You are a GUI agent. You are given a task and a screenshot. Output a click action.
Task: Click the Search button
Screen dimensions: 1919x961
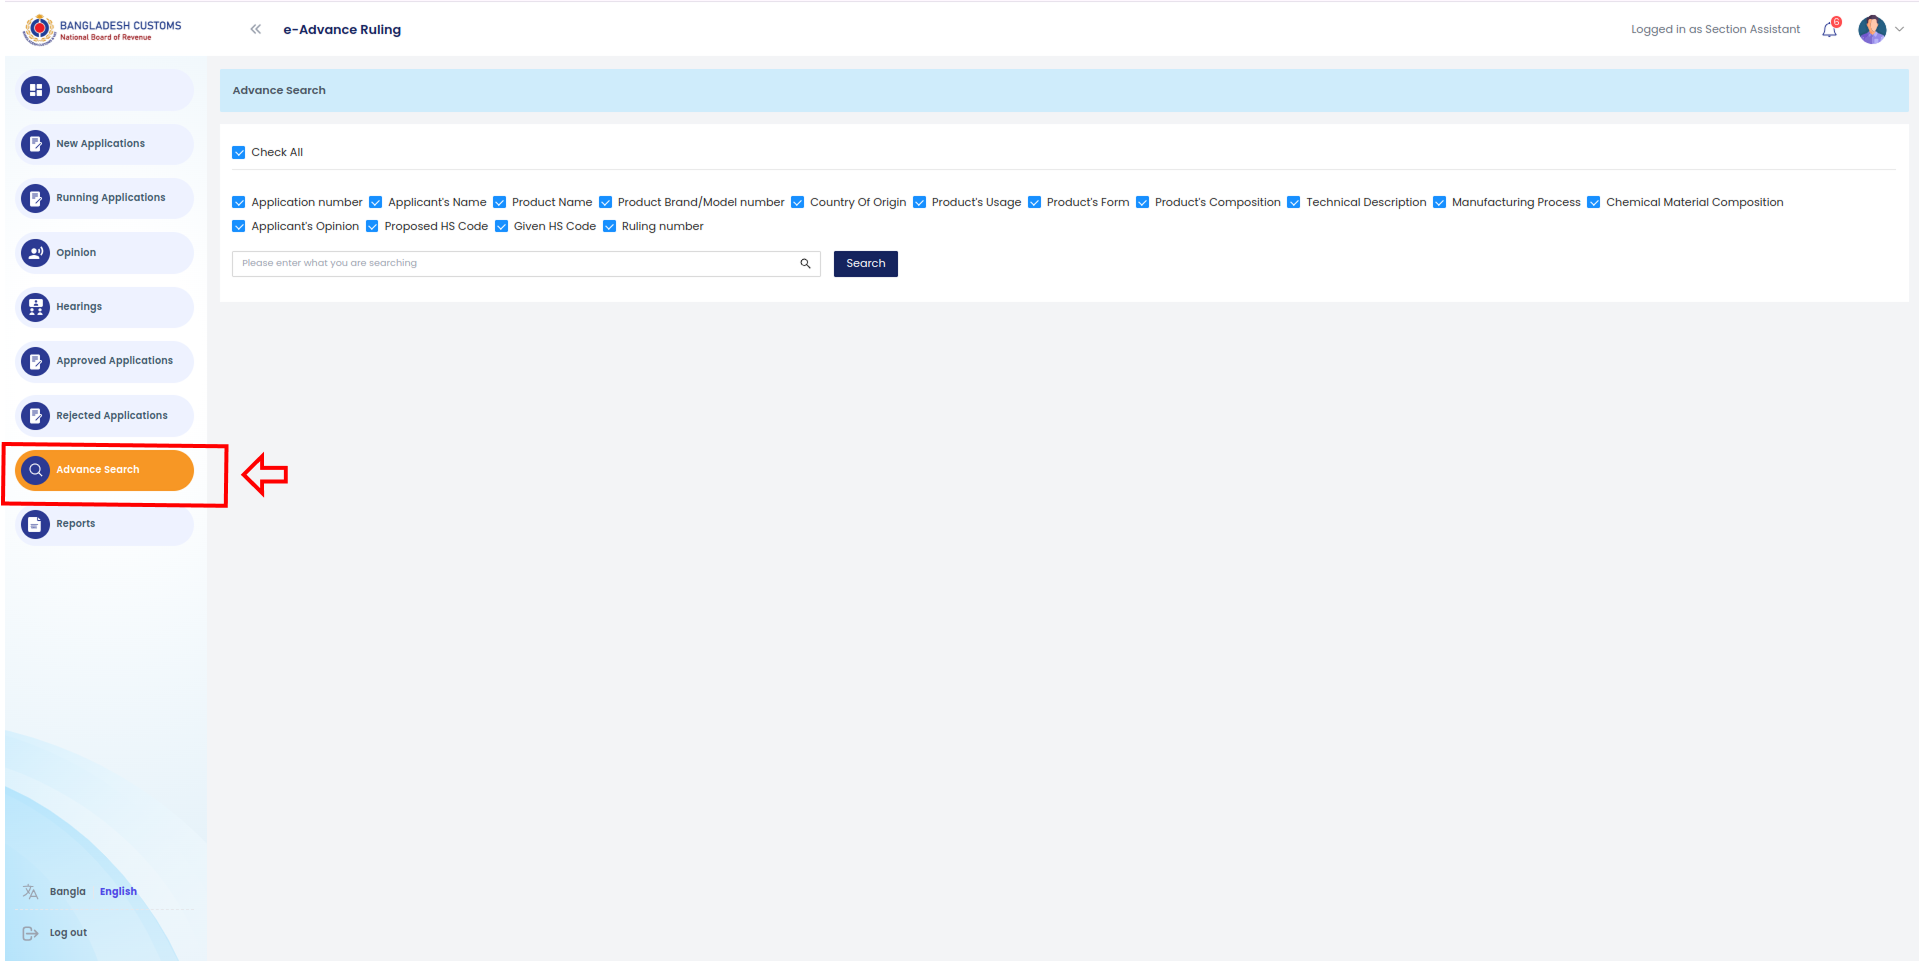(x=866, y=264)
